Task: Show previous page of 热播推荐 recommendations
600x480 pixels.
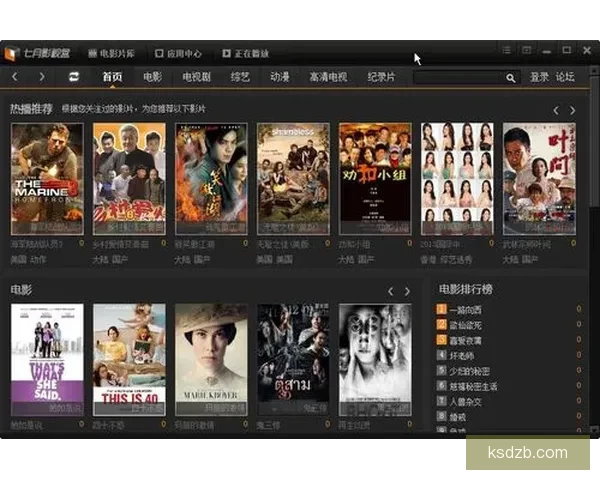Action: pyautogui.click(x=556, y=110)
